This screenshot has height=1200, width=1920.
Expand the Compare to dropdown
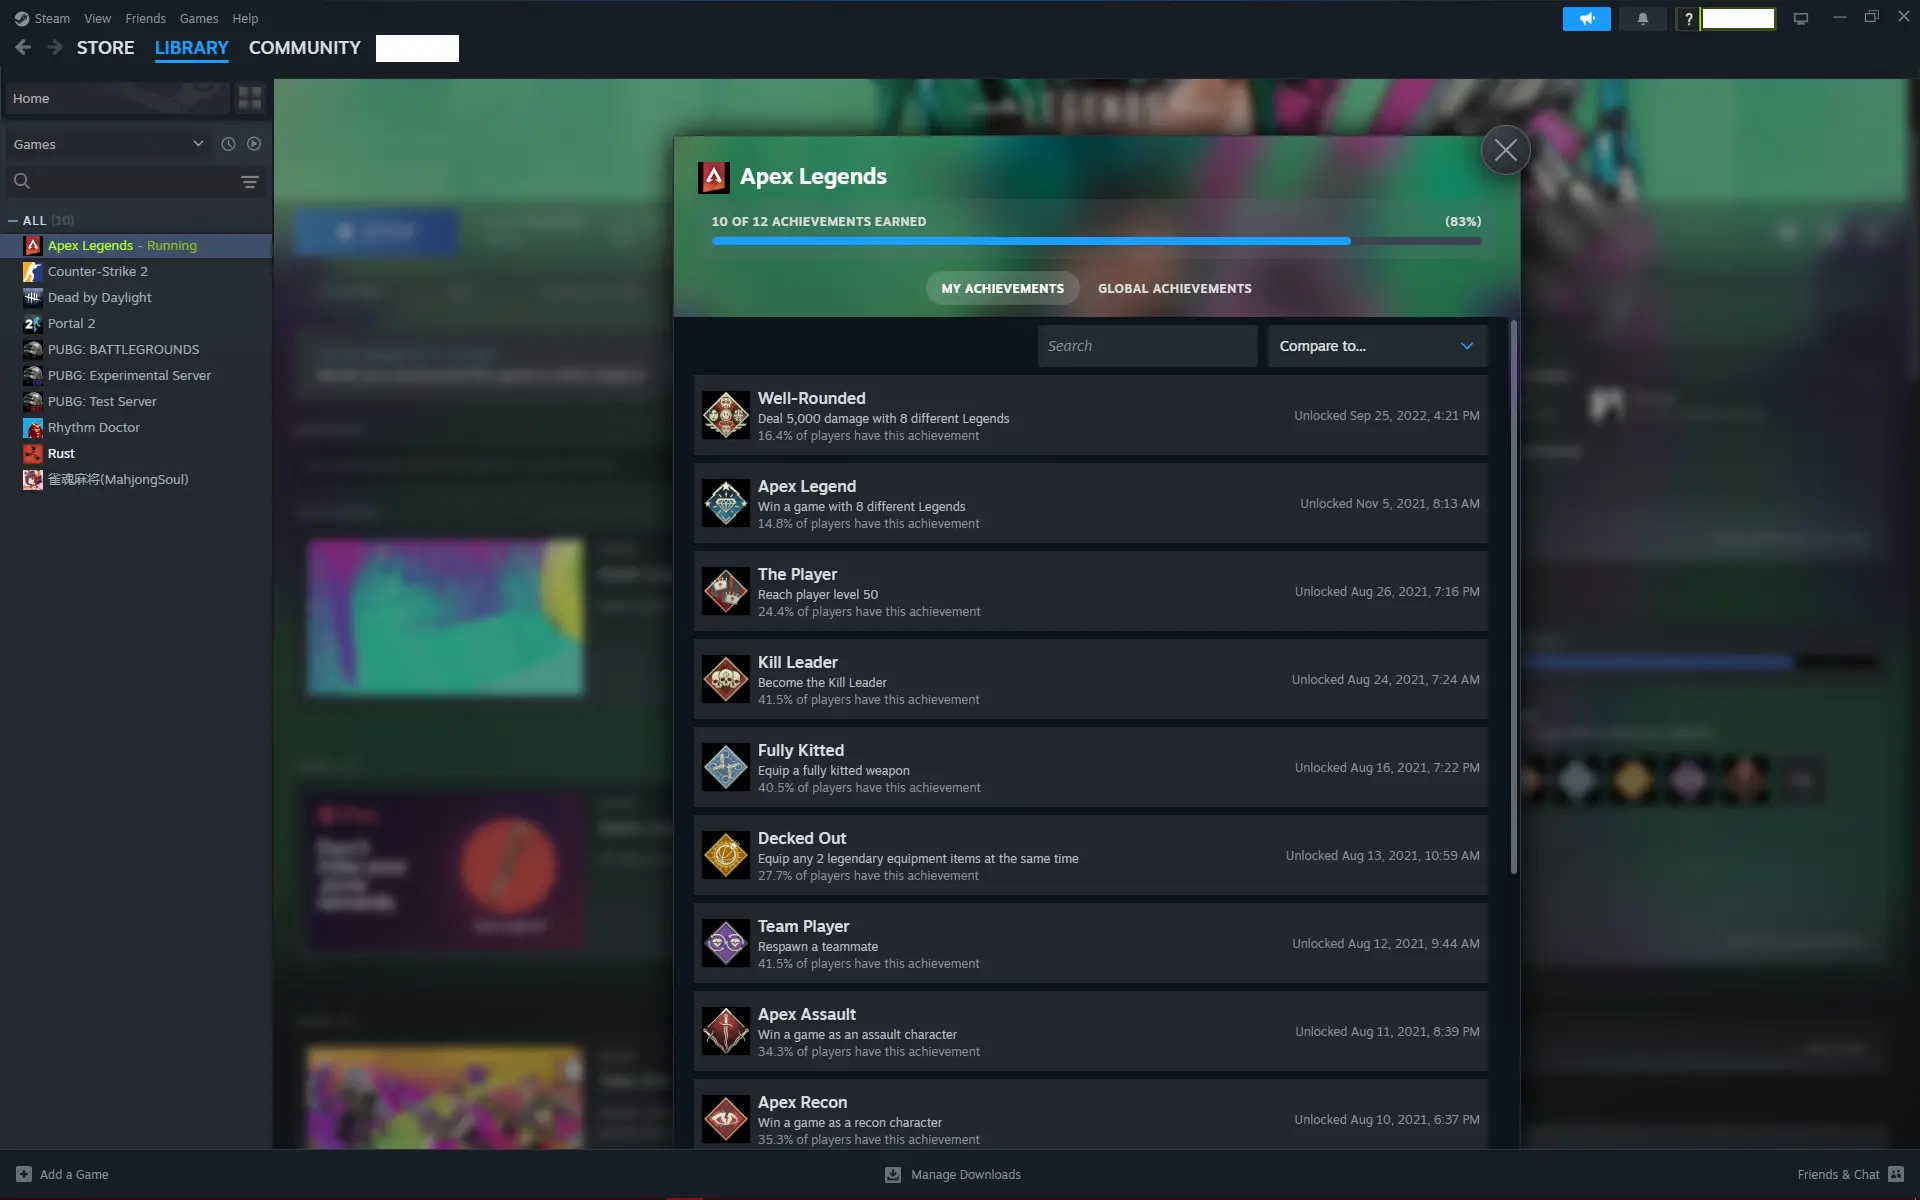click(x=1377, y=346)
